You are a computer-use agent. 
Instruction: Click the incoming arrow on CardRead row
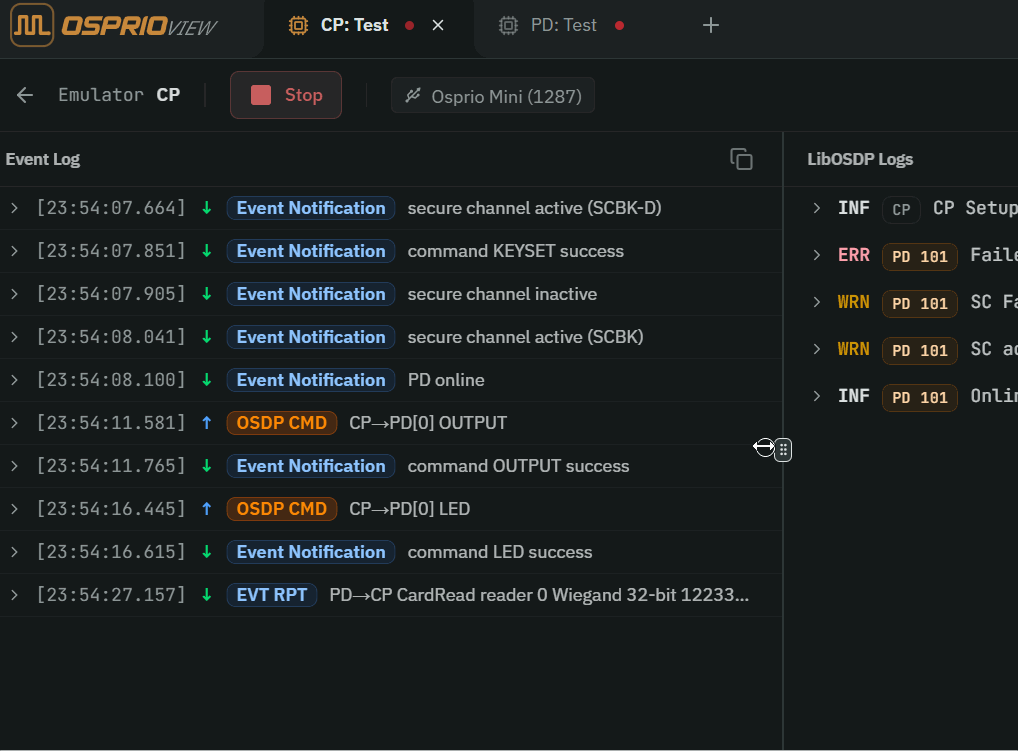coord(206,595)
